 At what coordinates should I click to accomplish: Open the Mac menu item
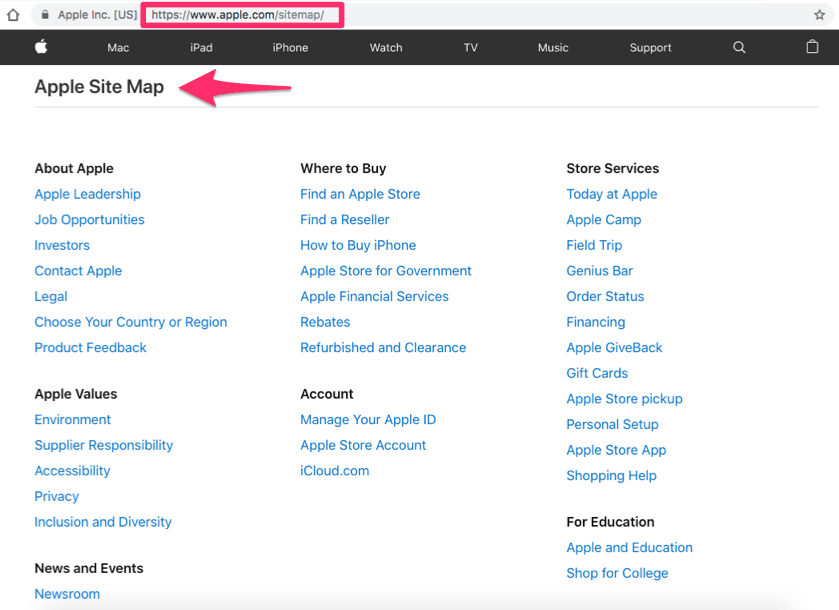coord(118,48)
